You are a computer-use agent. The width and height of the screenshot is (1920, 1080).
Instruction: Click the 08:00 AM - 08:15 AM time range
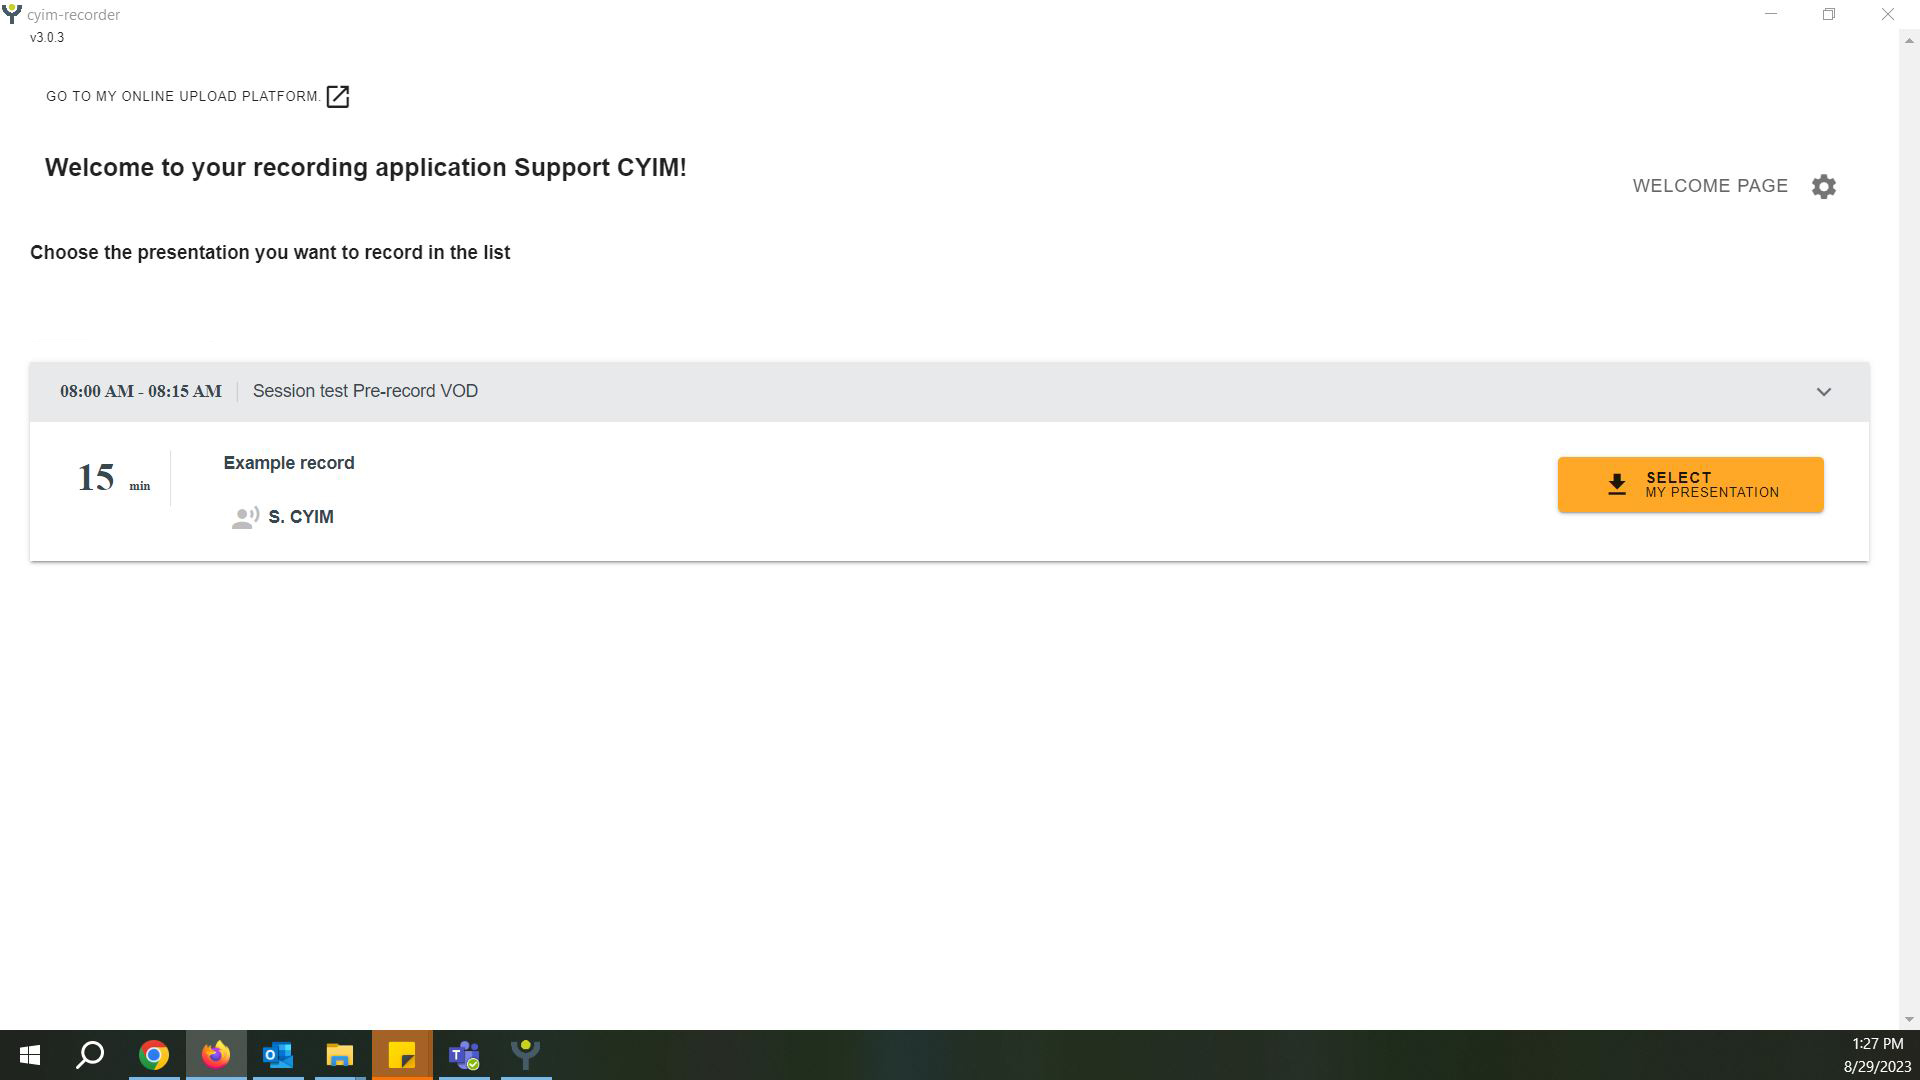coord(141,391)
